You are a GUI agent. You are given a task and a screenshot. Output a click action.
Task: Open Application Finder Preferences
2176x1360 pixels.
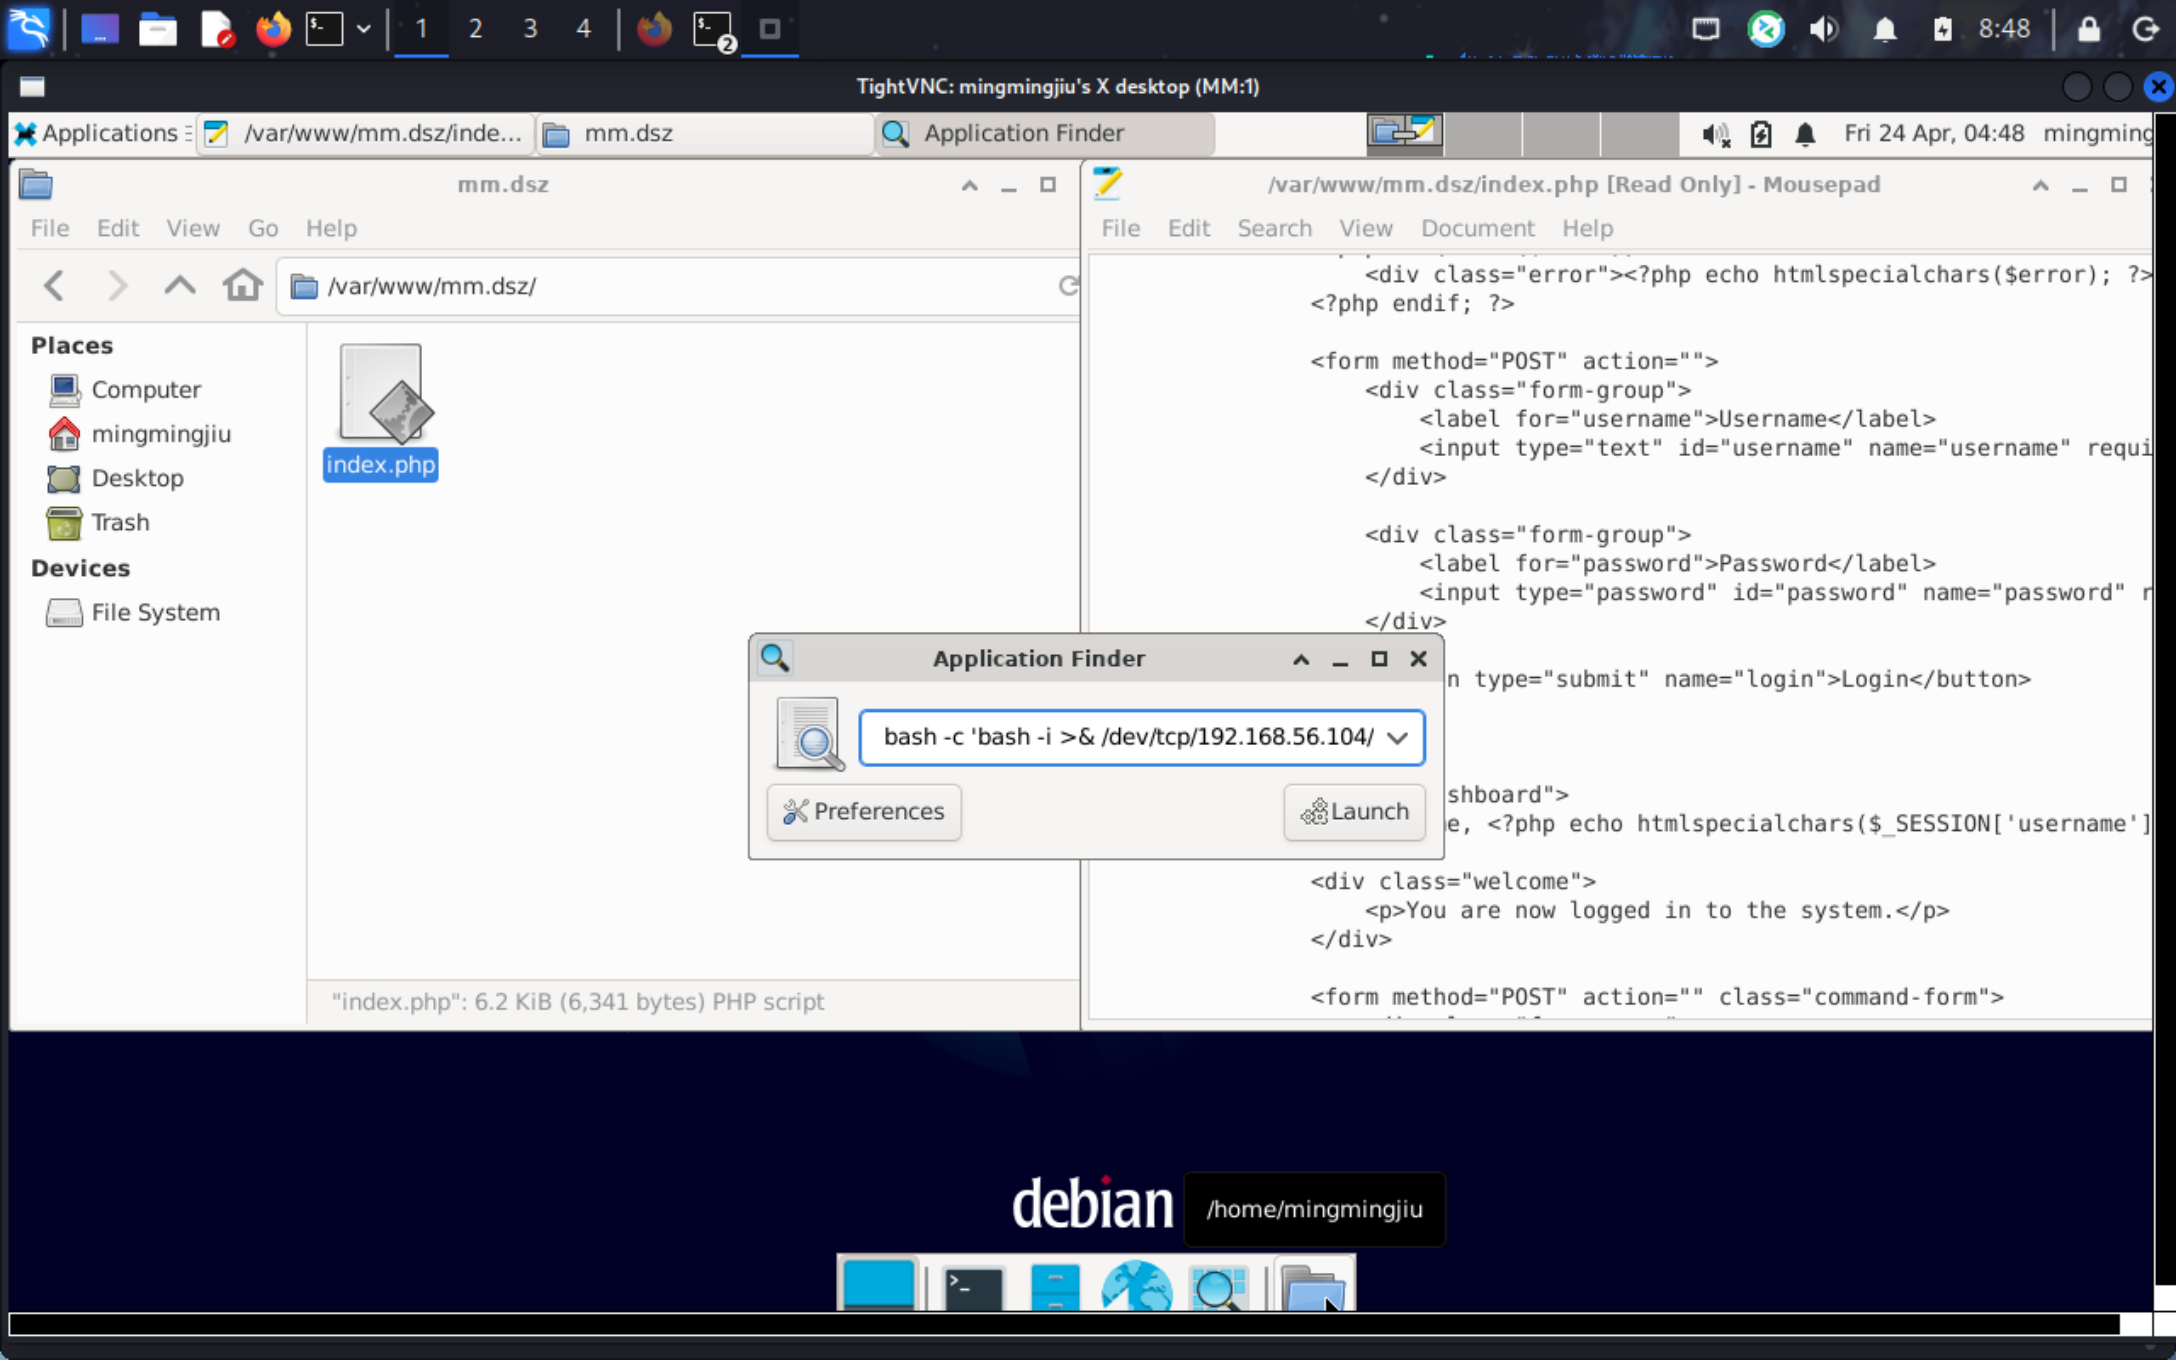point(864,811)
